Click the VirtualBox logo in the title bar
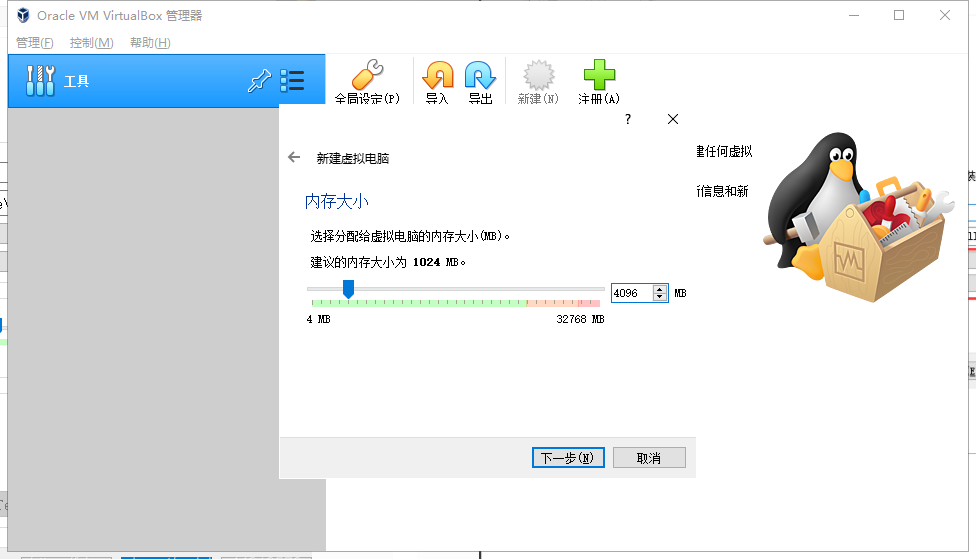Screen dimensions: 976x559 pyautogui.click(x=23, y=15)
